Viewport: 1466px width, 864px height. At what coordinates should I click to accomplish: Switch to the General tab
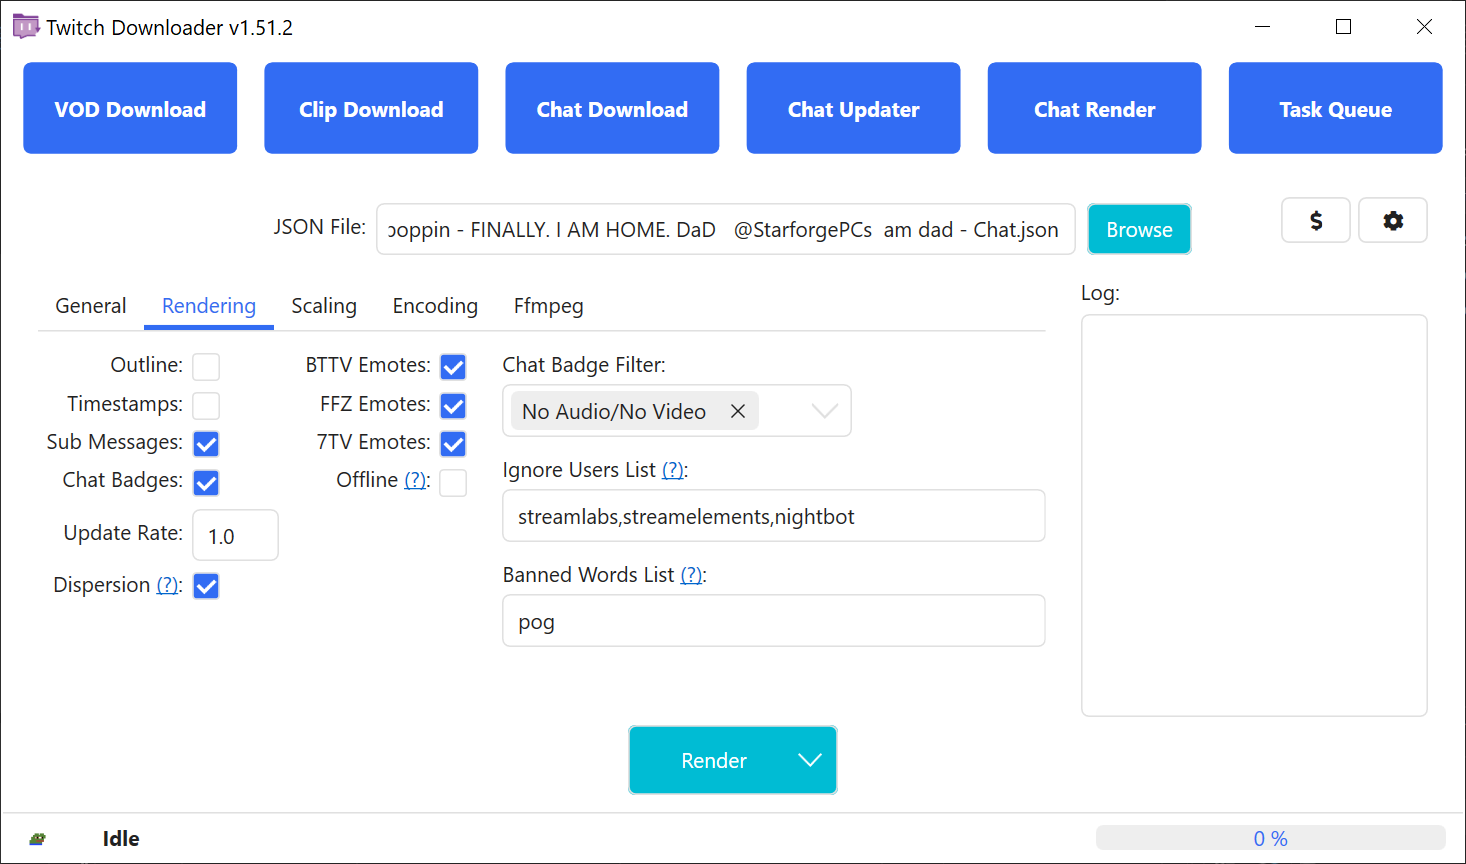[91, 306]
